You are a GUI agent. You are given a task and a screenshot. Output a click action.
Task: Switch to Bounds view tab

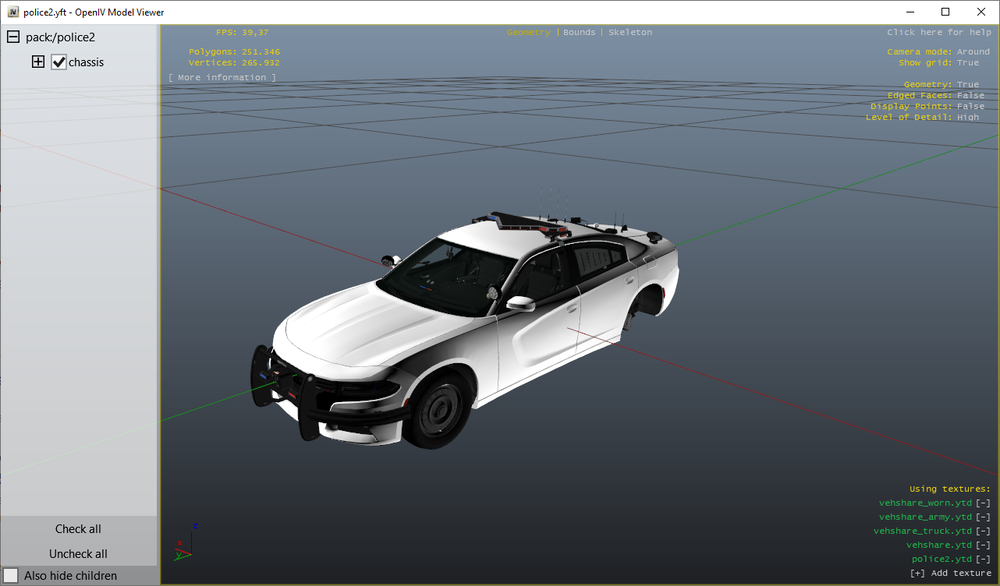pos(579,32)
